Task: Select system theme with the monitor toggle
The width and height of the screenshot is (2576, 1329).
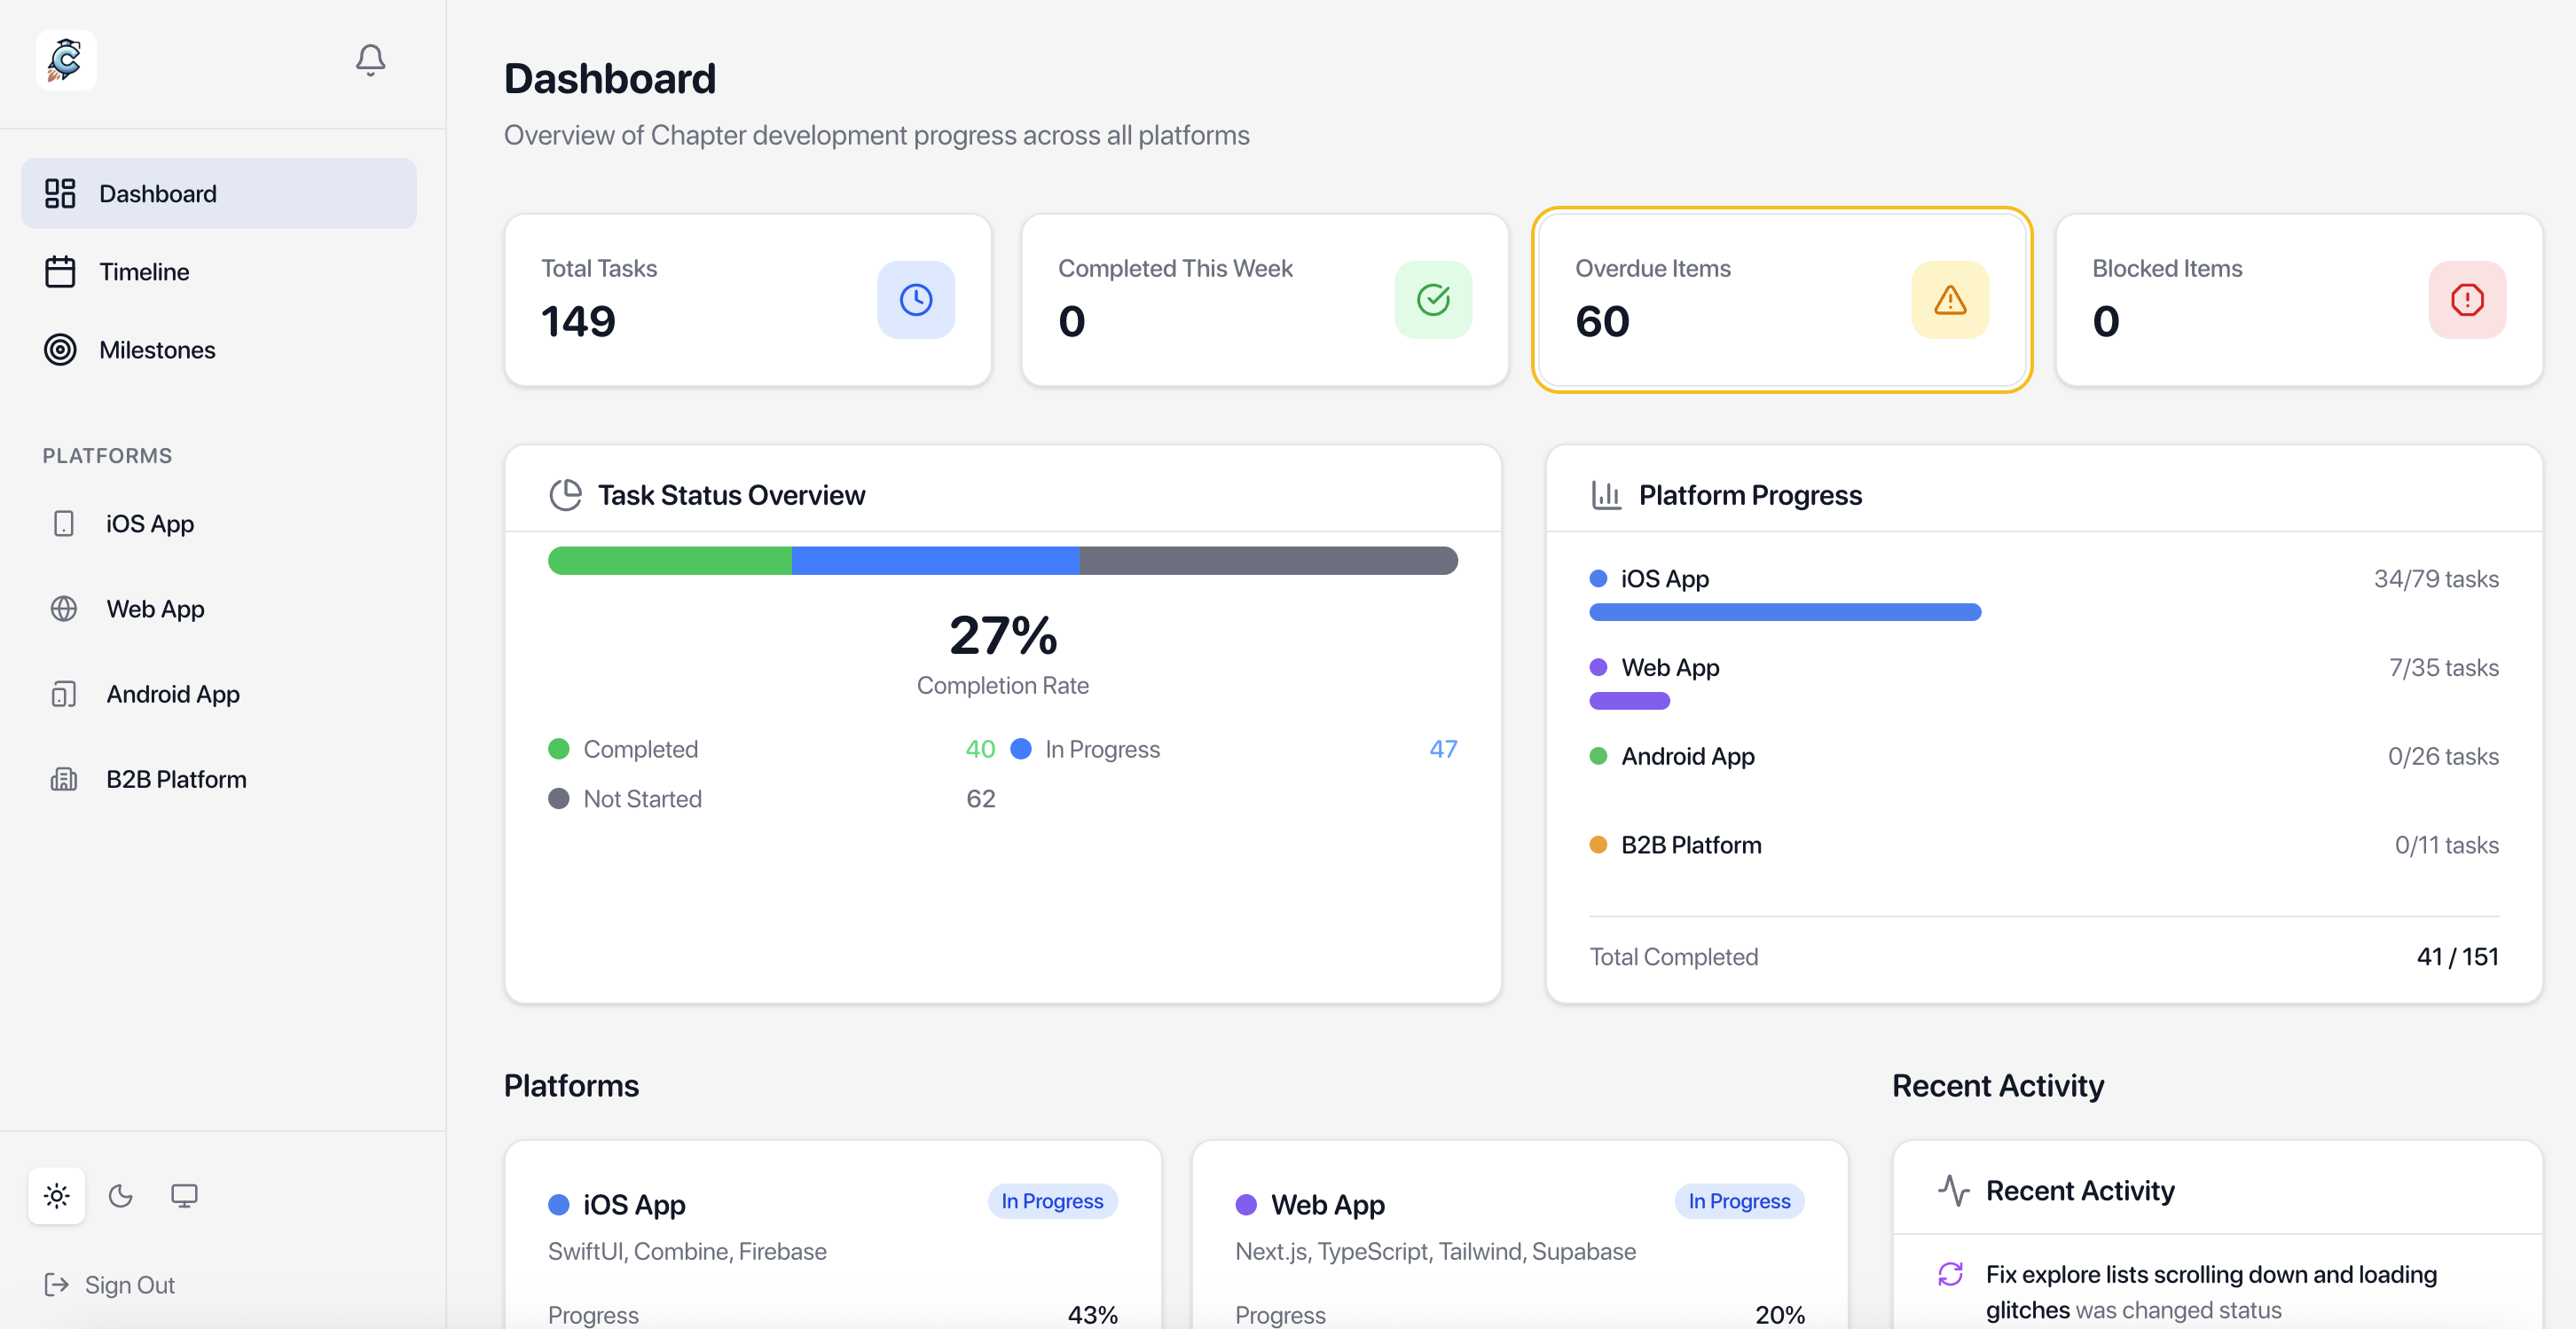Action: (184, 1196)
